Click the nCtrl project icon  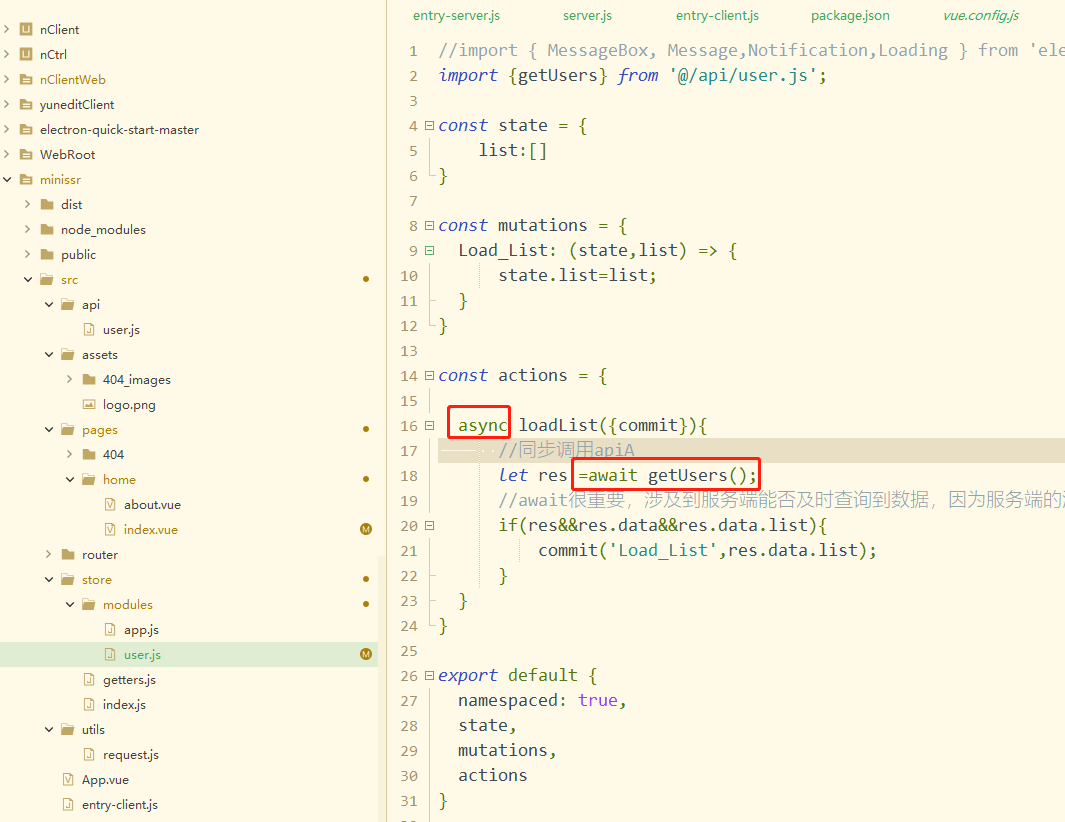point(26,55)
